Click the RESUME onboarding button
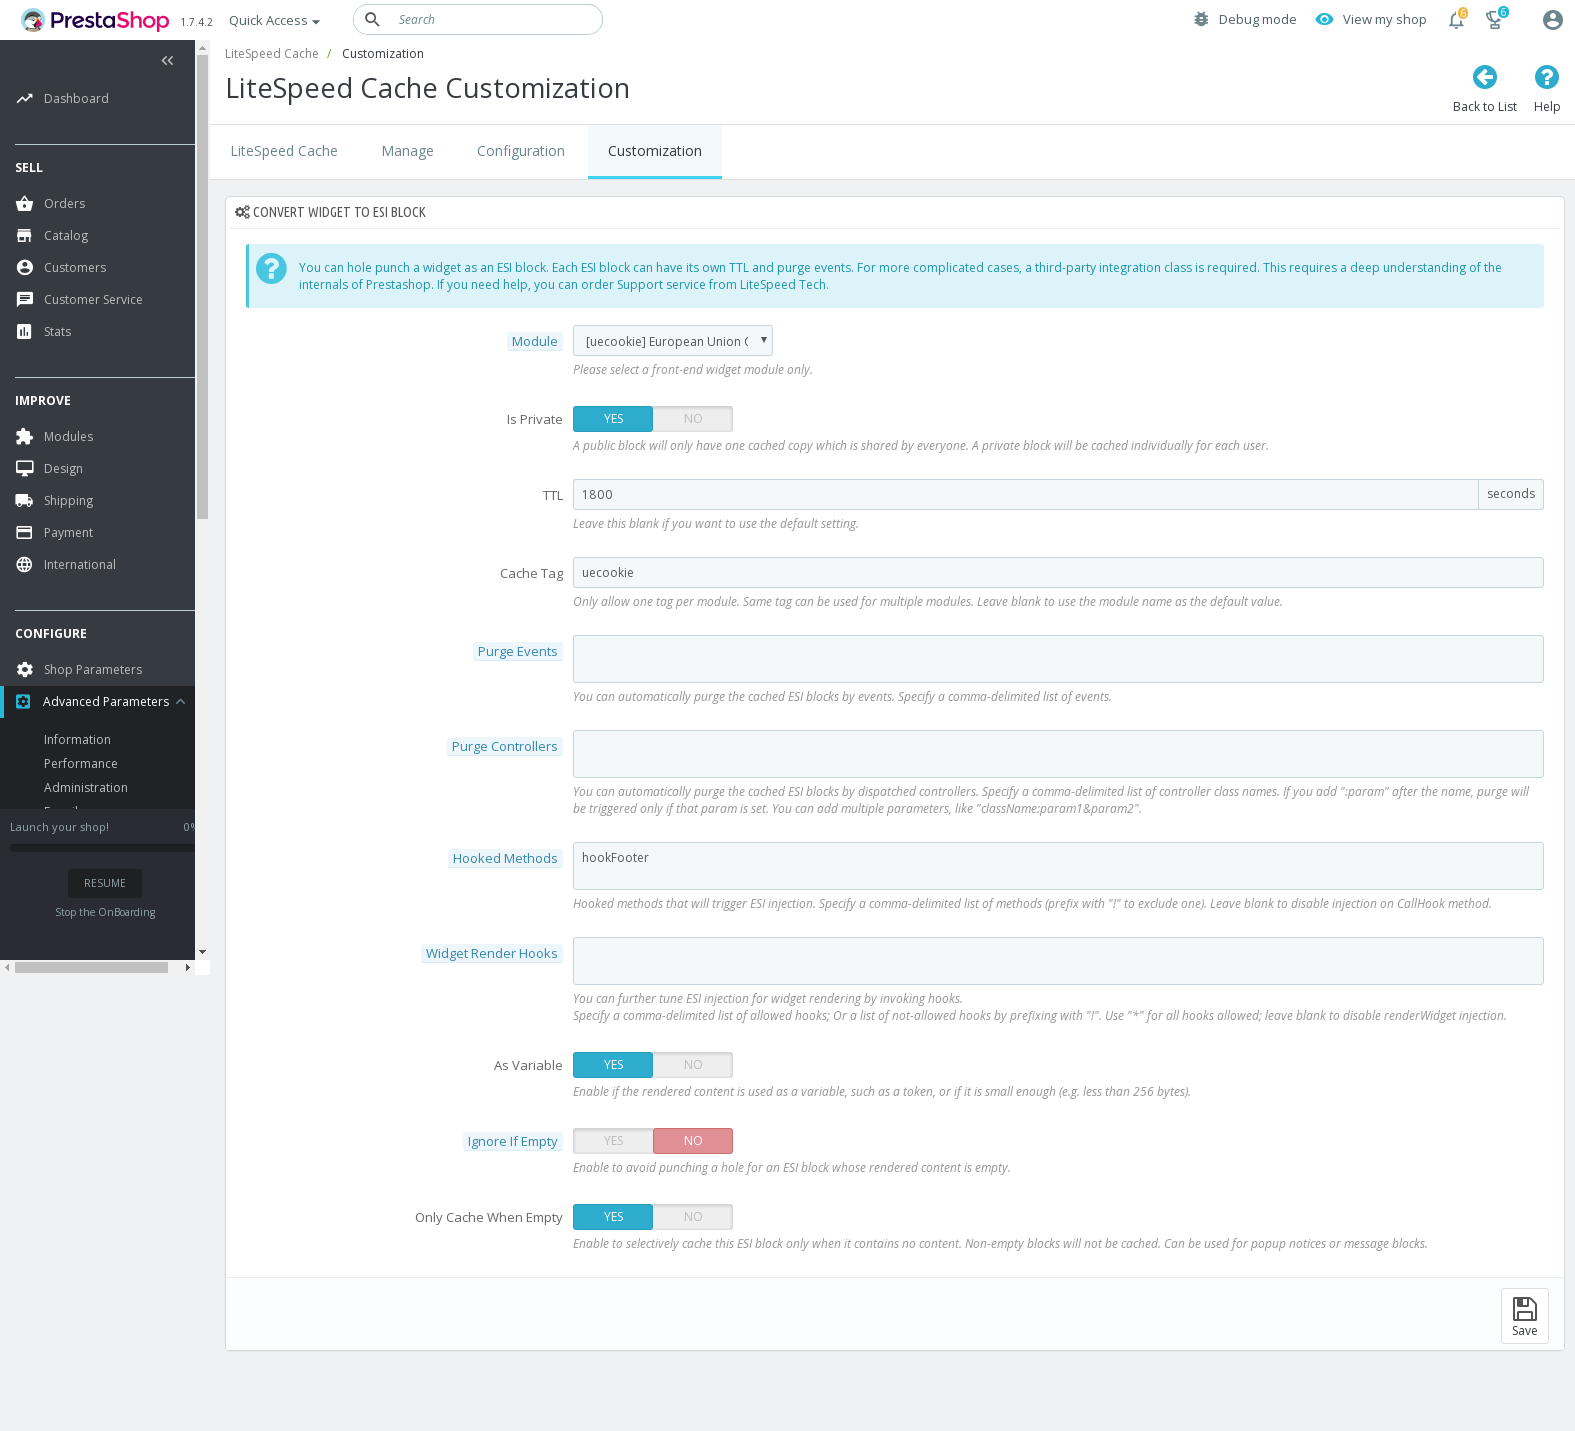The image size is (1575, 1431). coord(105,883)
